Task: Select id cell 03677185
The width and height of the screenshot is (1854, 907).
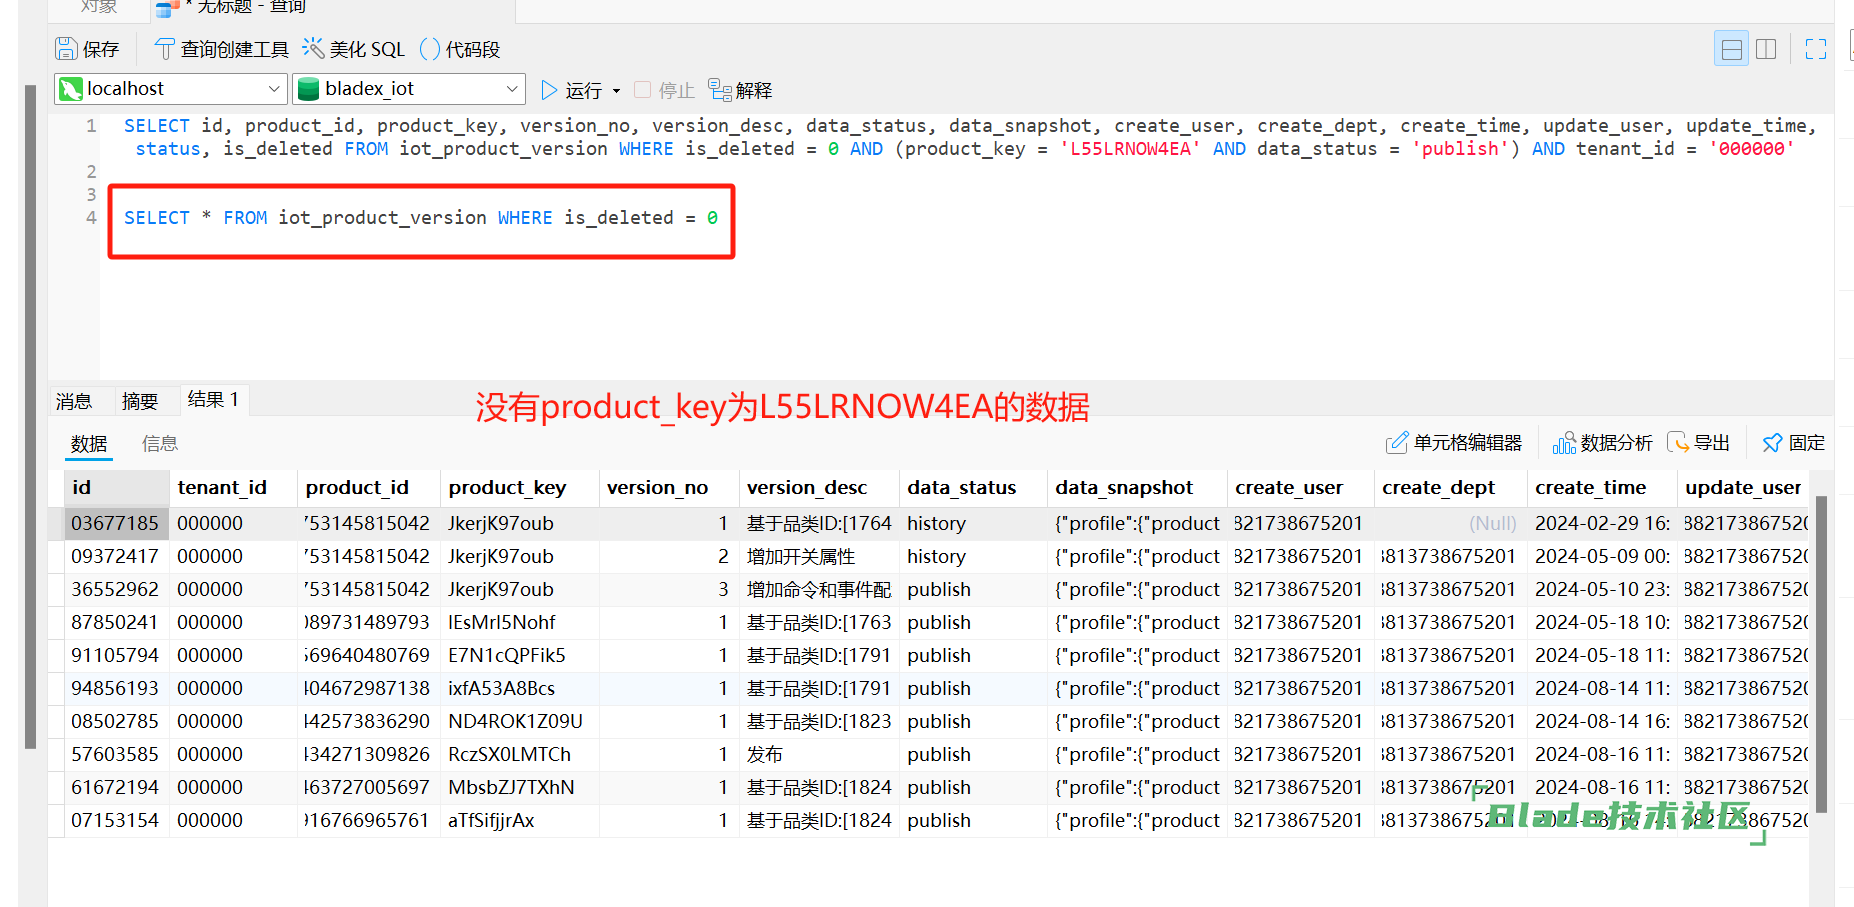Action: pos(116,523)
